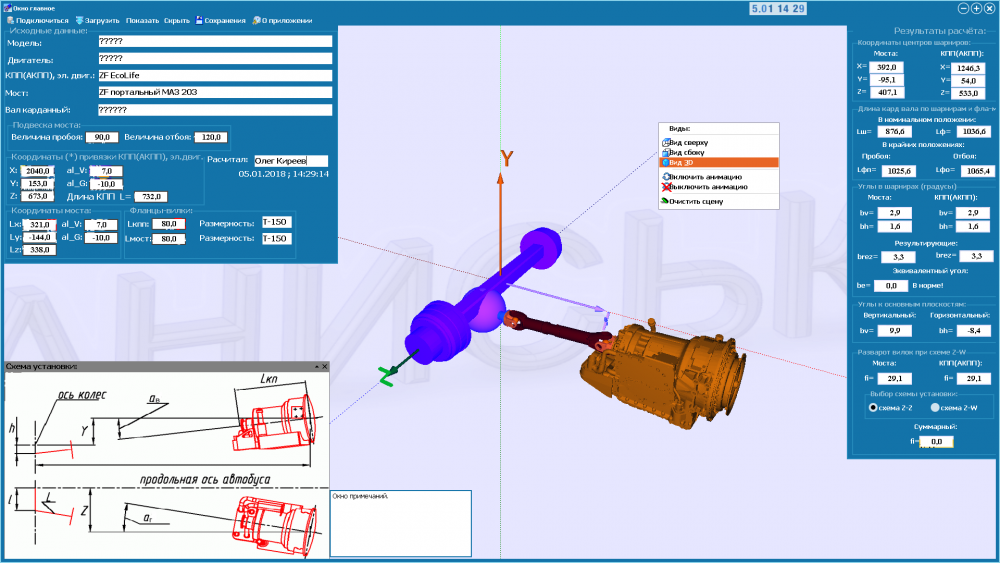Click the Подключиться database icon
Image resolution: width=1000 pixels, height=563 pixels.
coord(10,20)
